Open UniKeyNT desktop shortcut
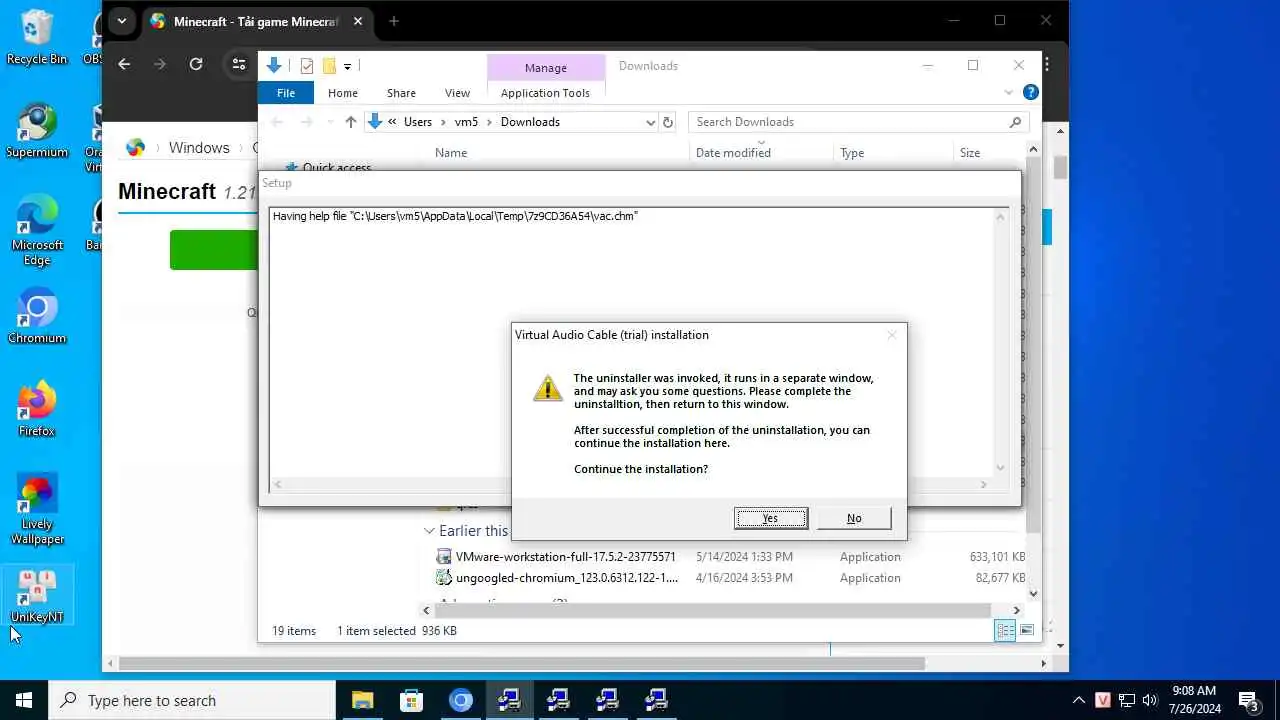Screen dimensions: 1280x720 point(37,596)
